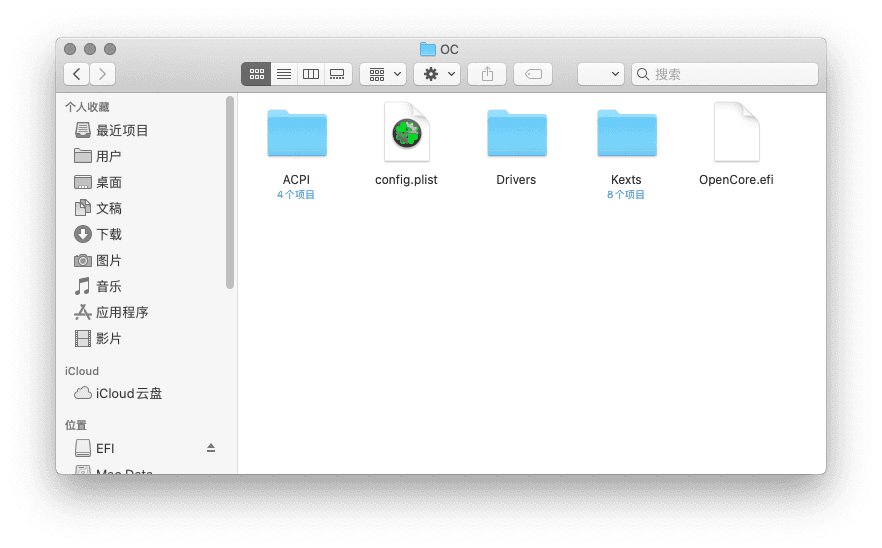This screenshot has height=548, width=882.
Task: Minimize the Finder window with the second title bar button
Action: pyautogui.click(x=90, y=49)
